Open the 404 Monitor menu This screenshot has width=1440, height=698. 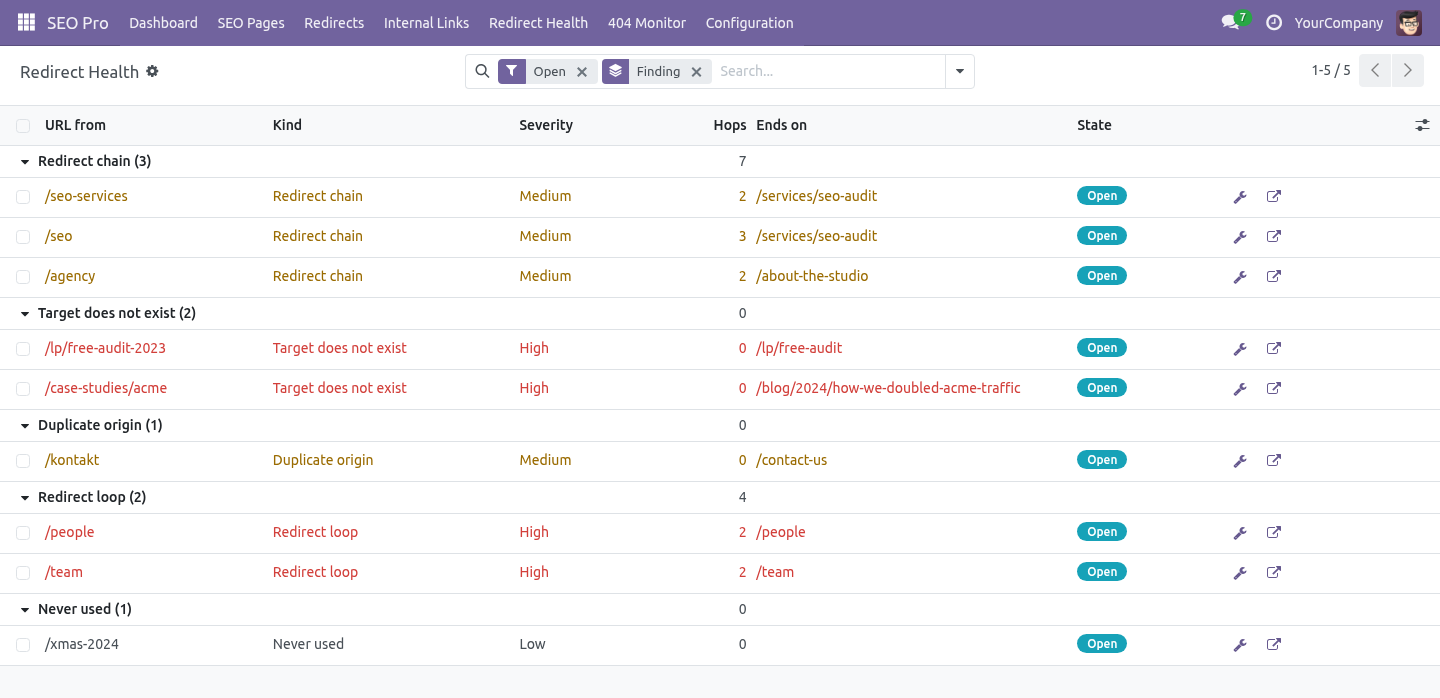click(x=647, y=22)
